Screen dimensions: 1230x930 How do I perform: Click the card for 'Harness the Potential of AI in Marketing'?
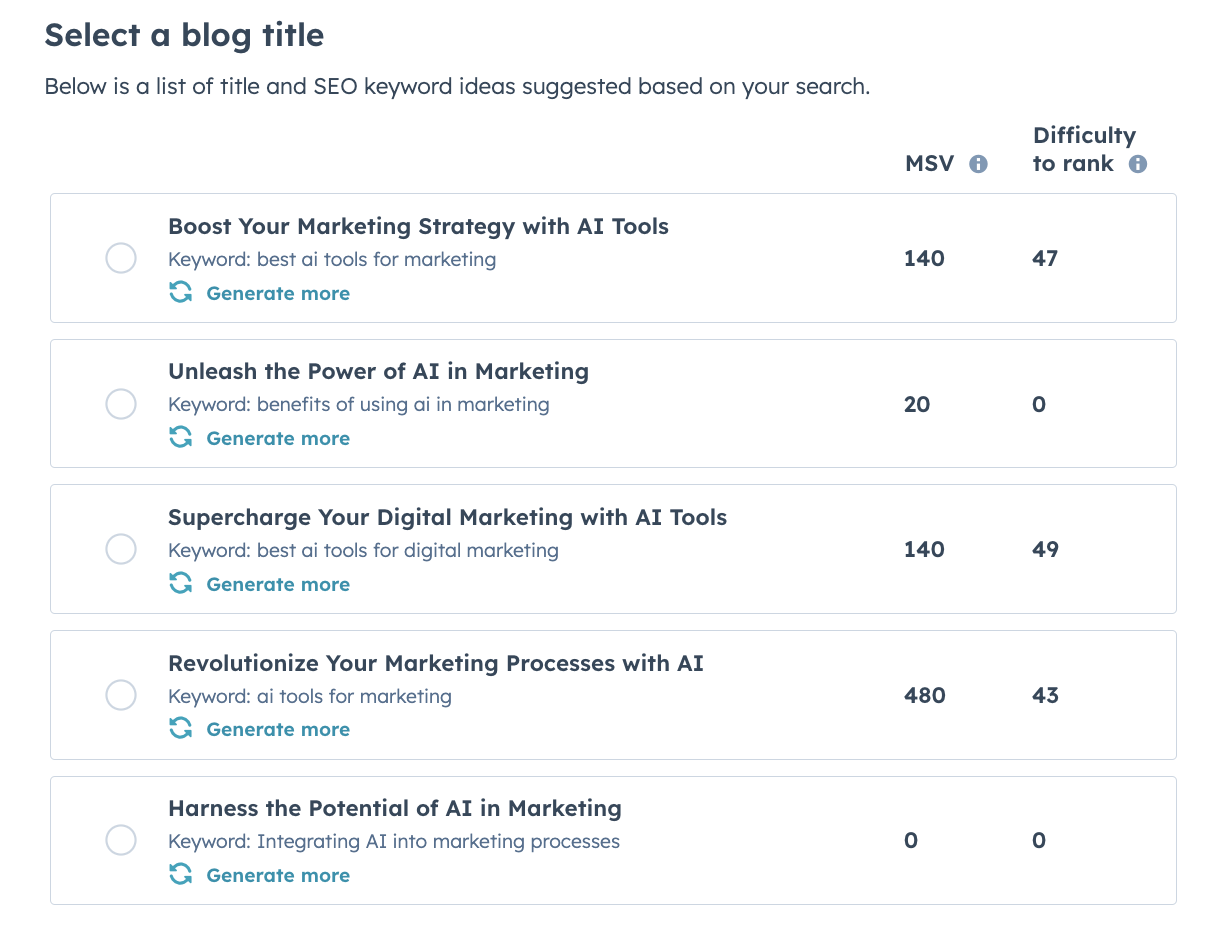[613, 840]
